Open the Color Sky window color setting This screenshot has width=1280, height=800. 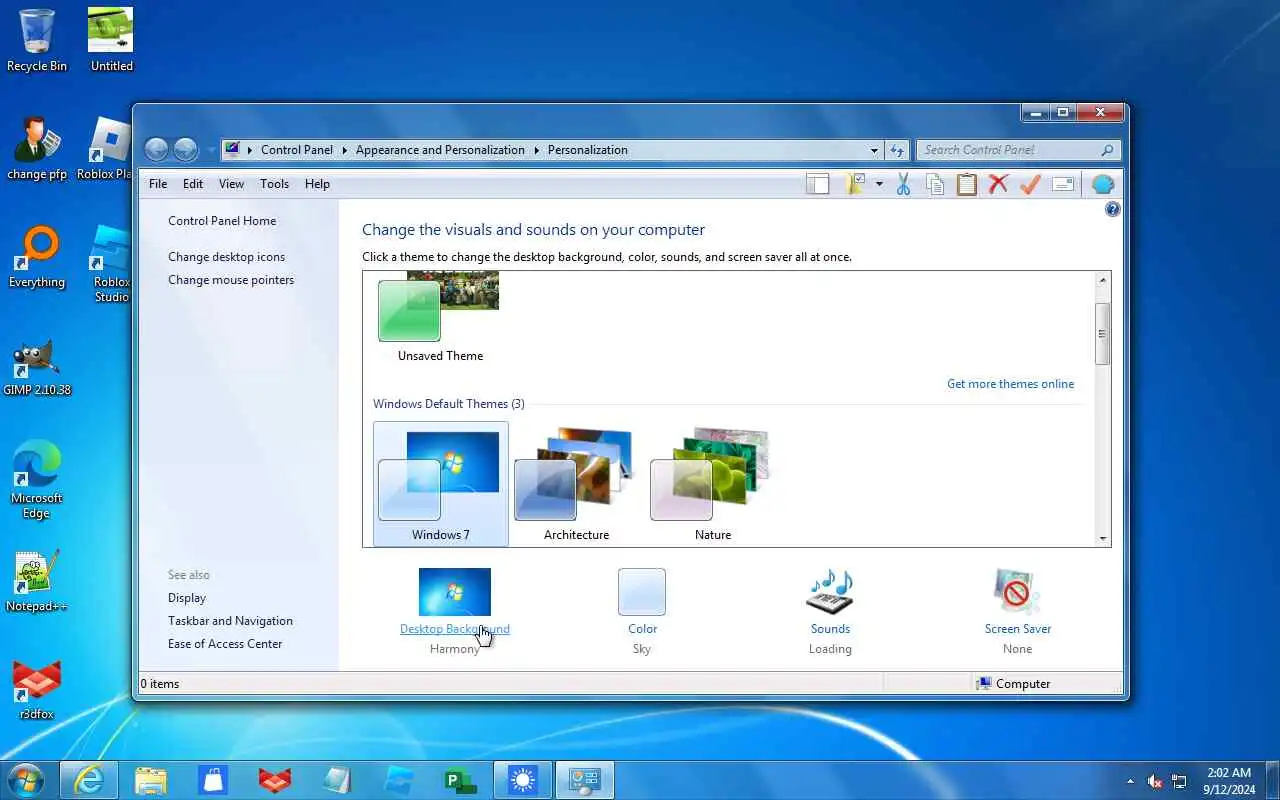[x=642, y=611]
